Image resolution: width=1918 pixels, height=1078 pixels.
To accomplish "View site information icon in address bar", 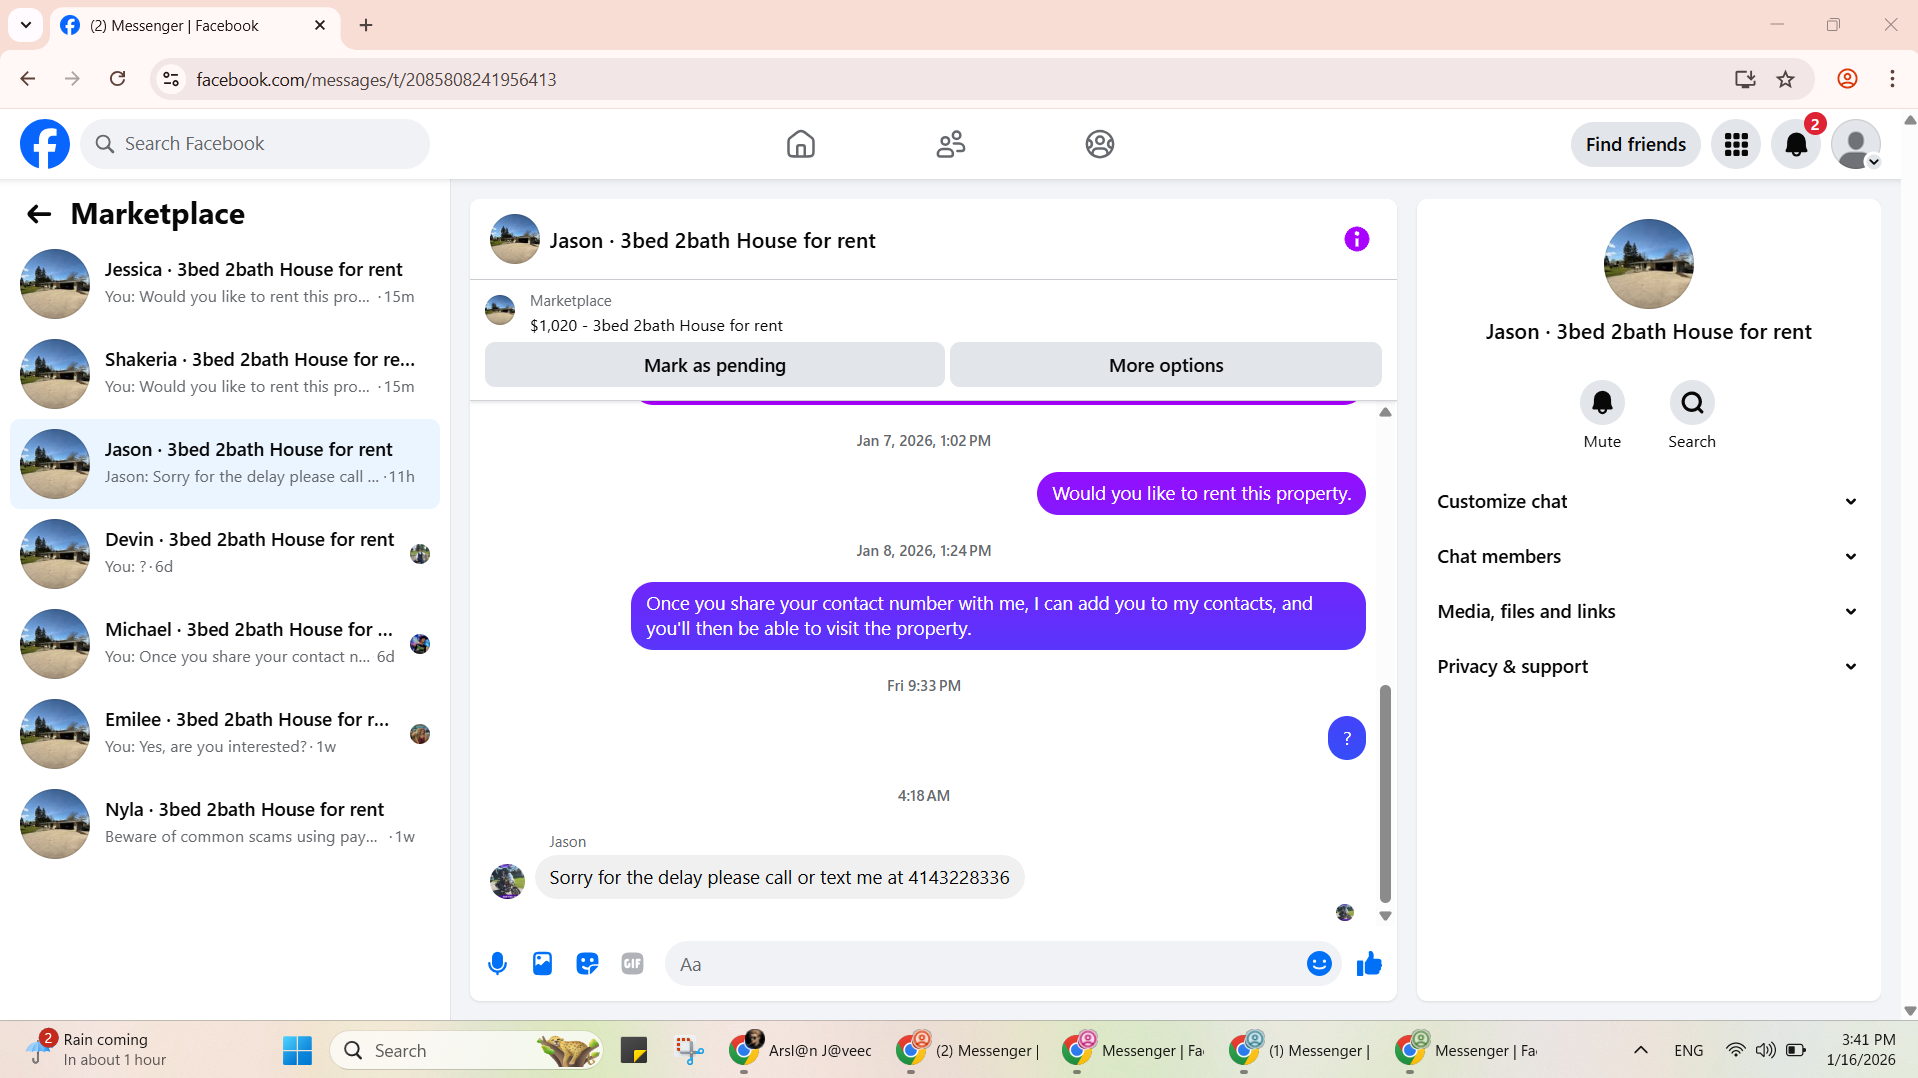I will click(171, 79).
